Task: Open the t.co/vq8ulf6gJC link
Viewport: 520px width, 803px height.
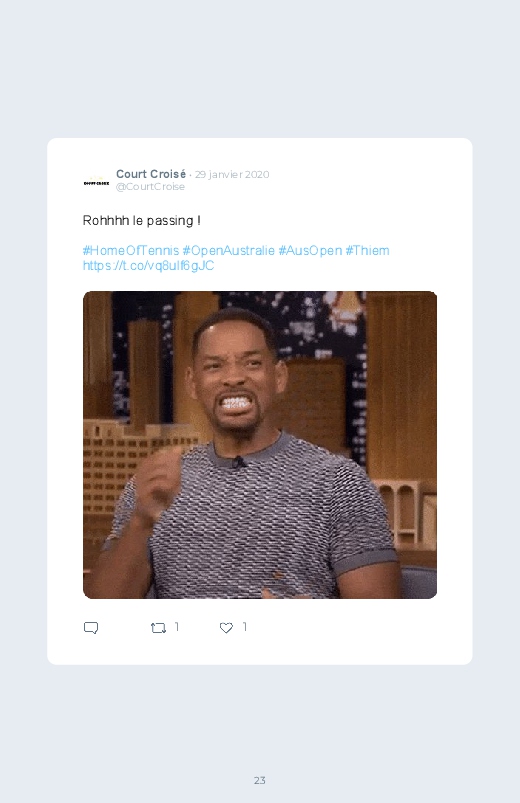Action: point(149,266)
